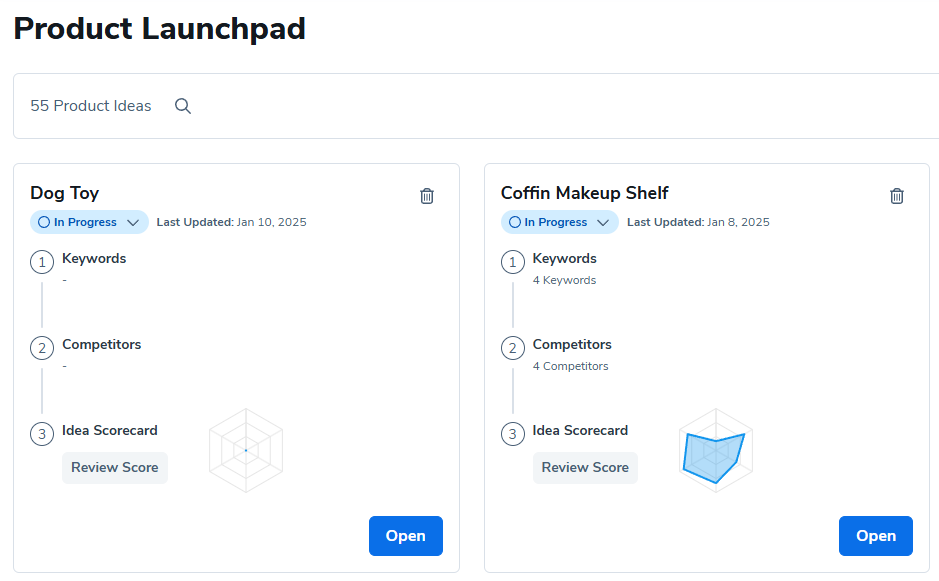Screen dimensions: 939x581
Task: Click step 1 circle in Coffin Makeup Shelf
Action: [512, 263]
